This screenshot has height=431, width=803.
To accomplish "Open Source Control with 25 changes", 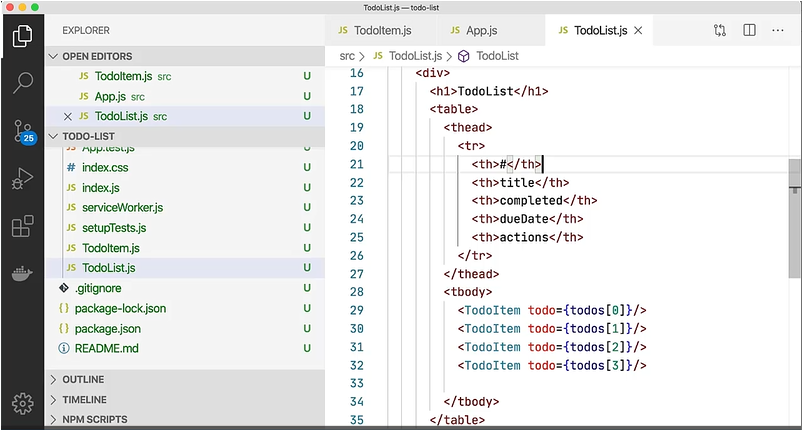I will tap(22, 131).
